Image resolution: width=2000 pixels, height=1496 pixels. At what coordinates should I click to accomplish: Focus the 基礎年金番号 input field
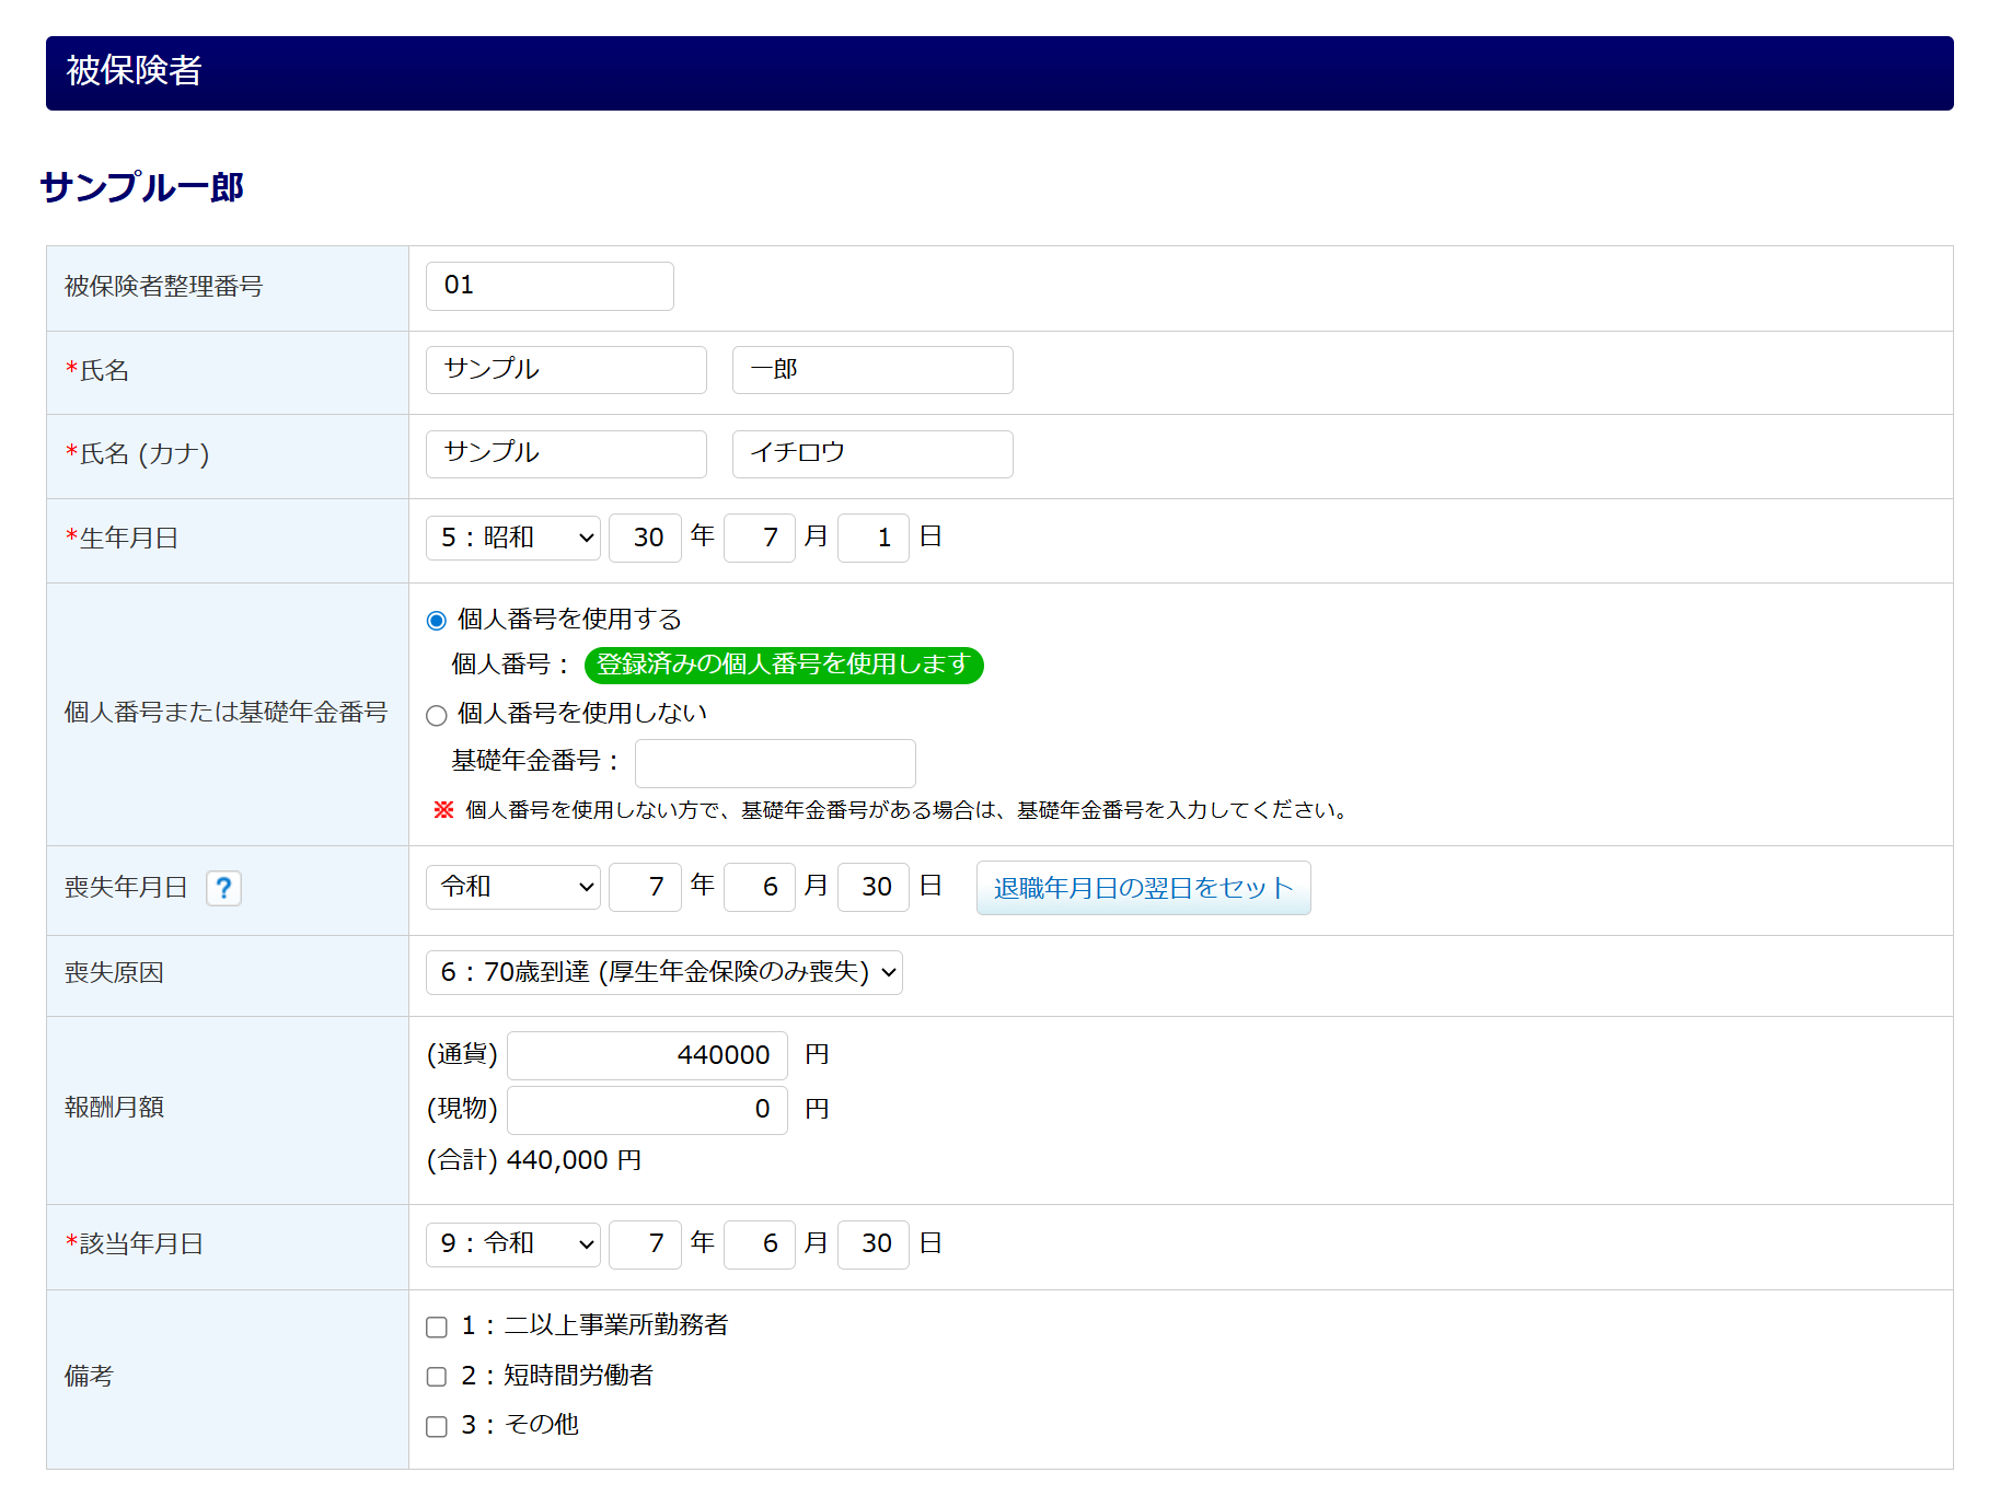point(775,763)
